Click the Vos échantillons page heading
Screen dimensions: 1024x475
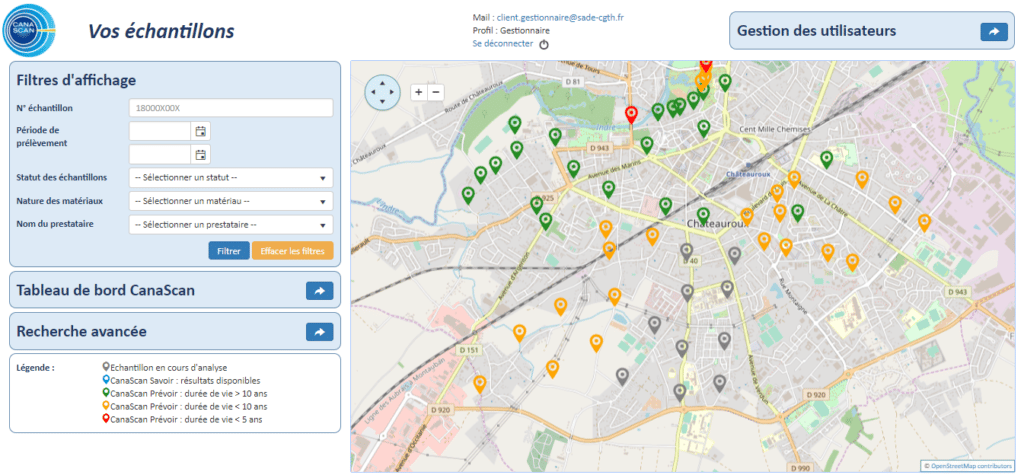click(x=161, y=31)
